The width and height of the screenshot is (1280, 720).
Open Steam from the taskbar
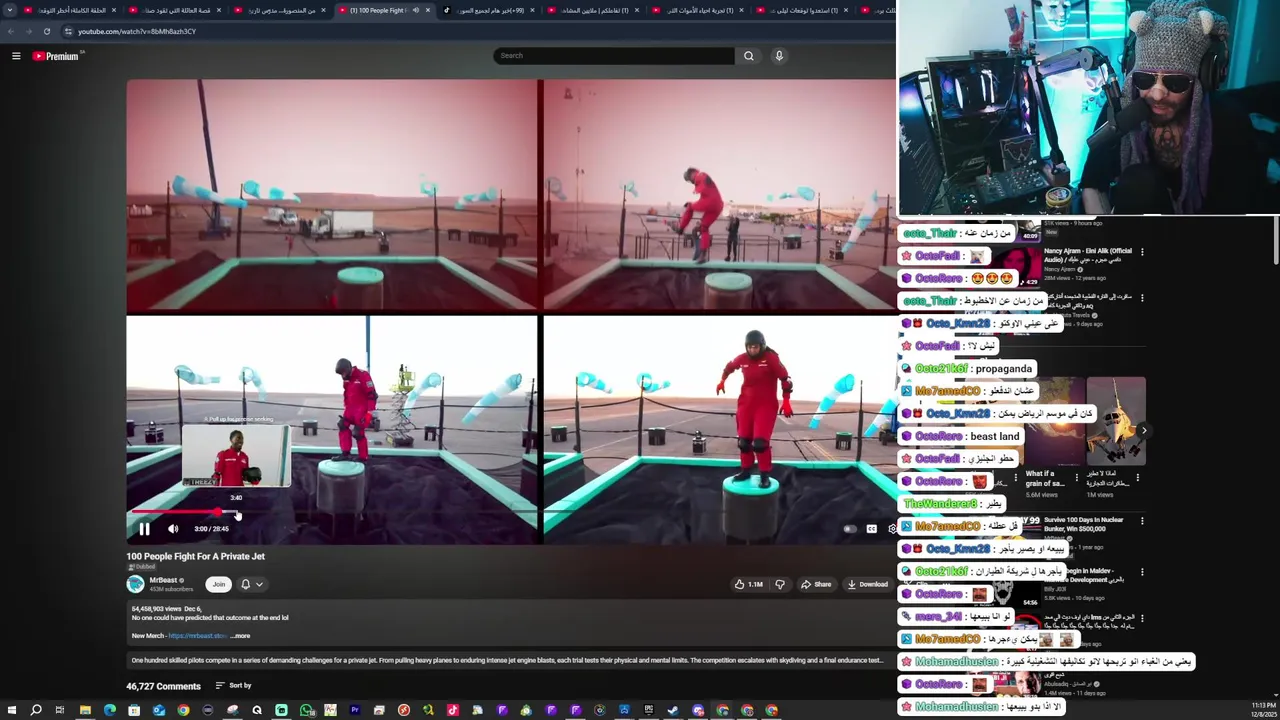tap(673, 710)
